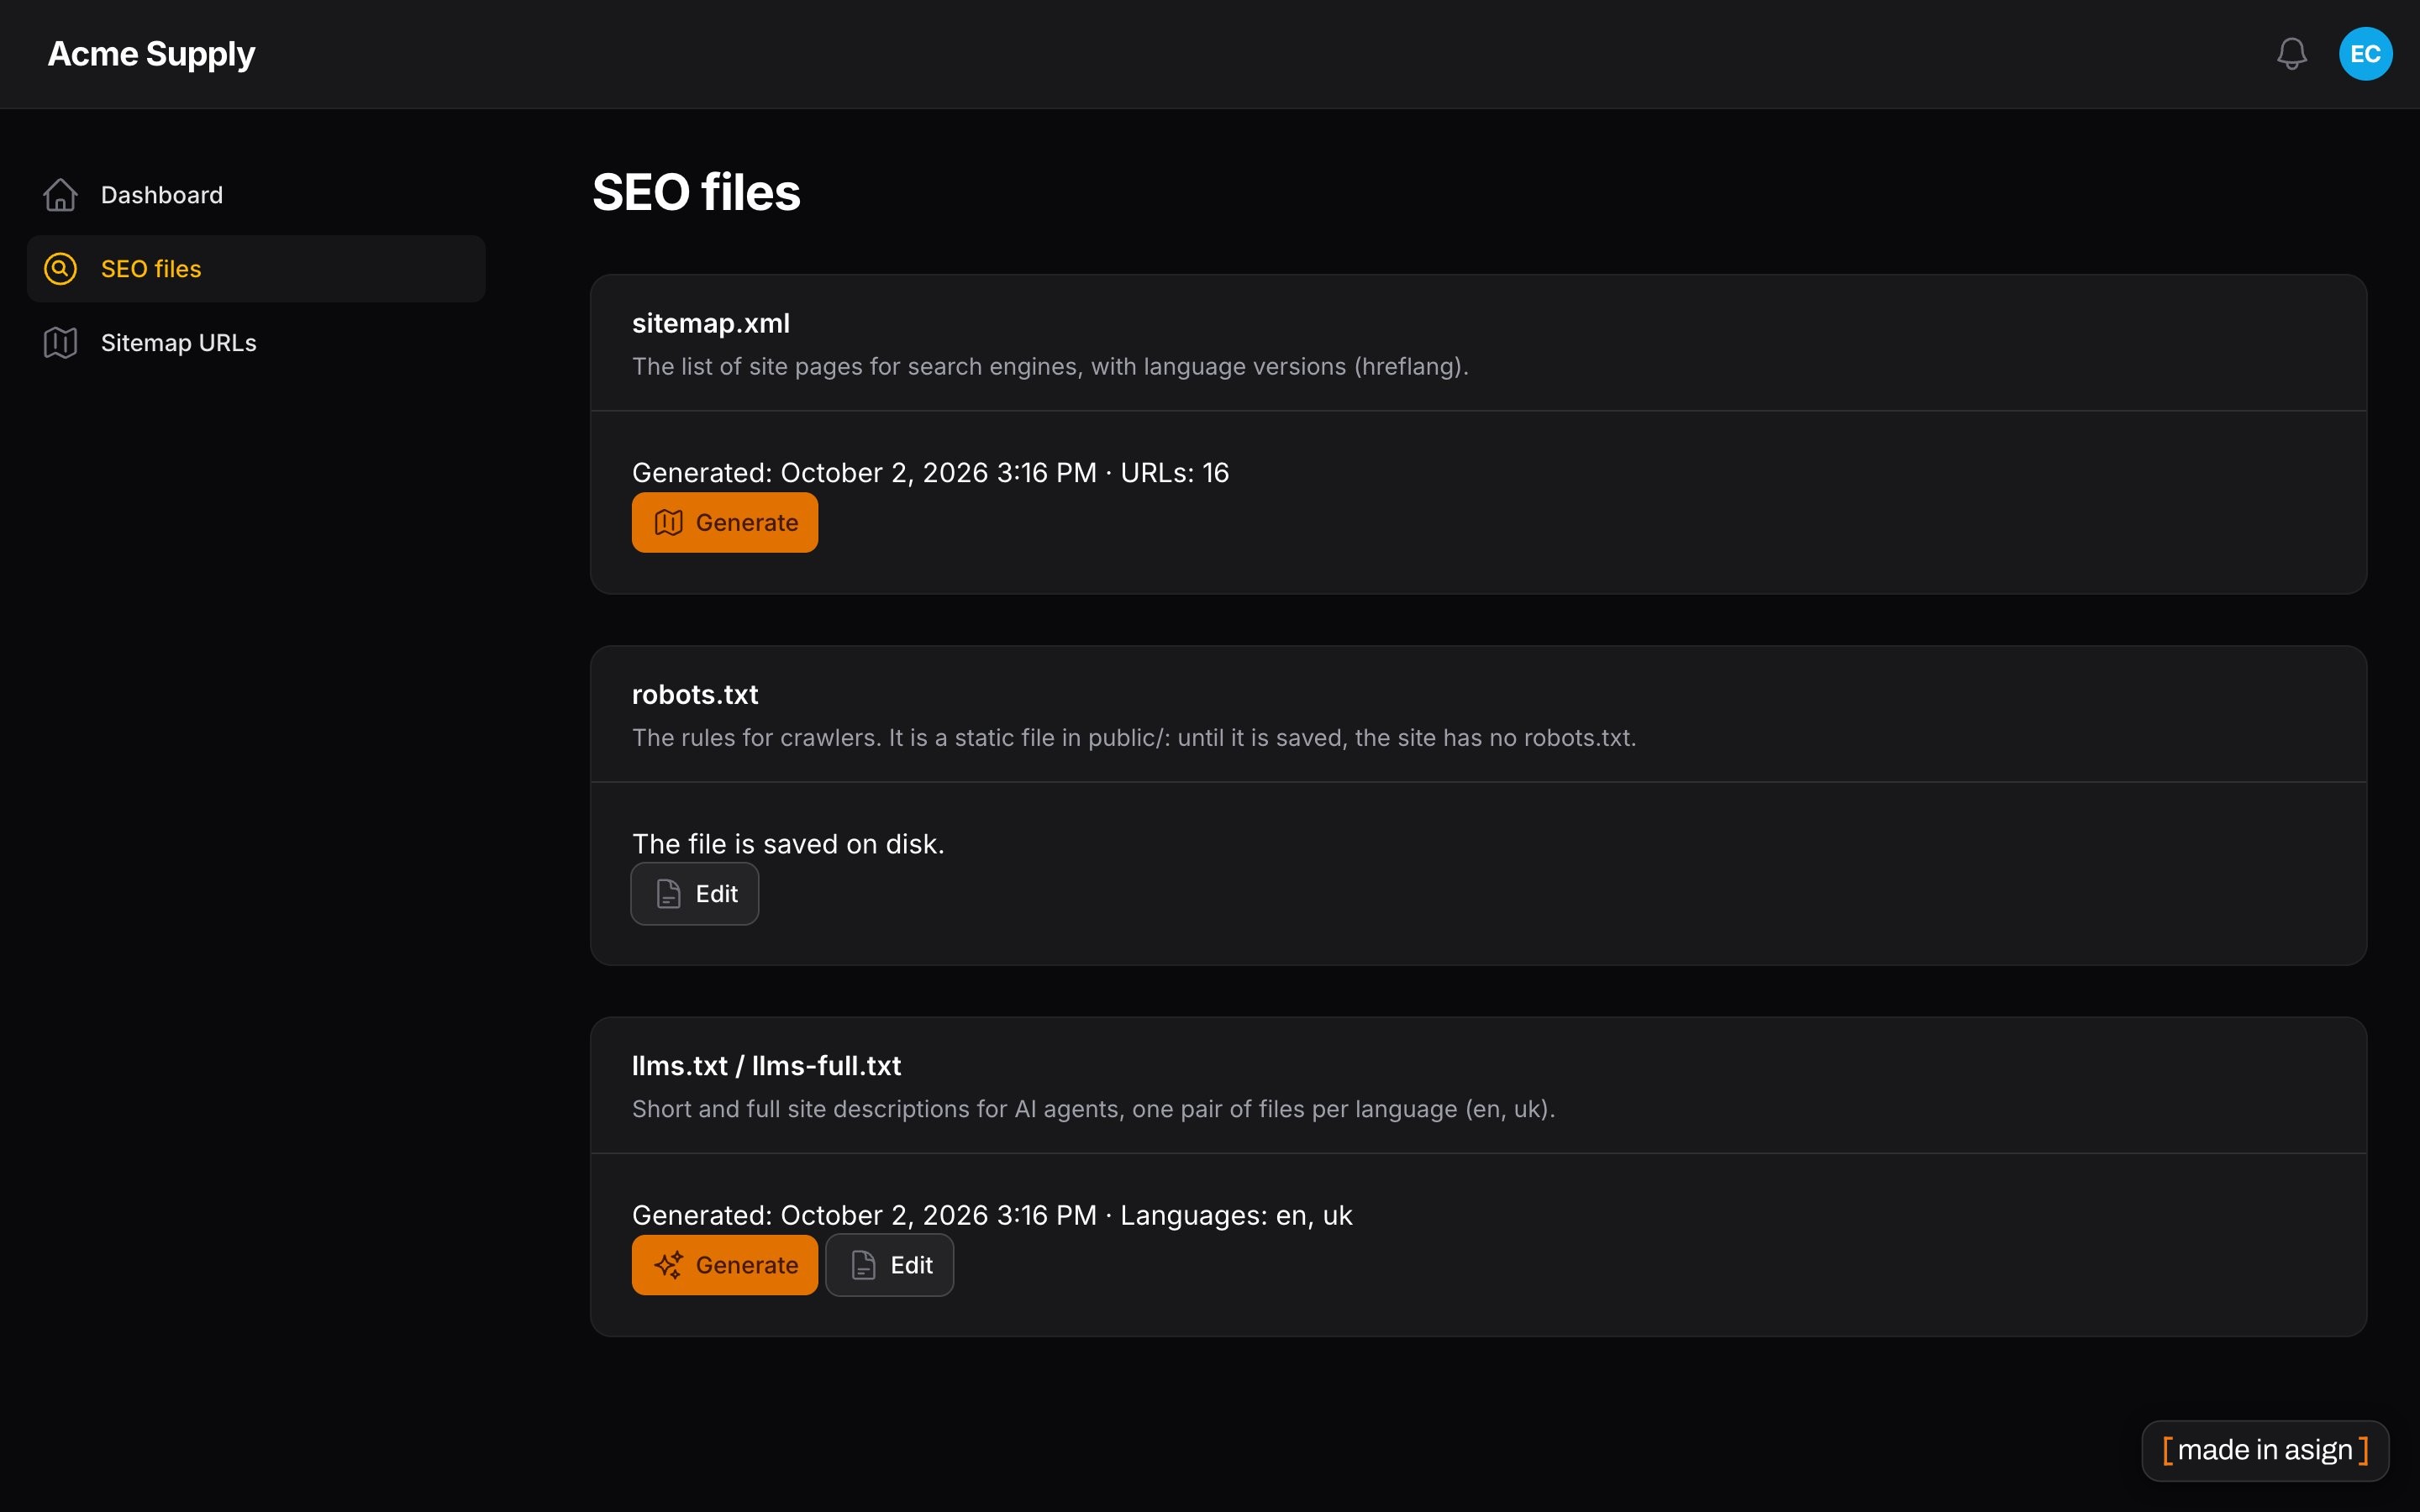This screenshot has width=2420, height=1512.
Task: Edit the llms.txt files
Action: click(890, 1265)
